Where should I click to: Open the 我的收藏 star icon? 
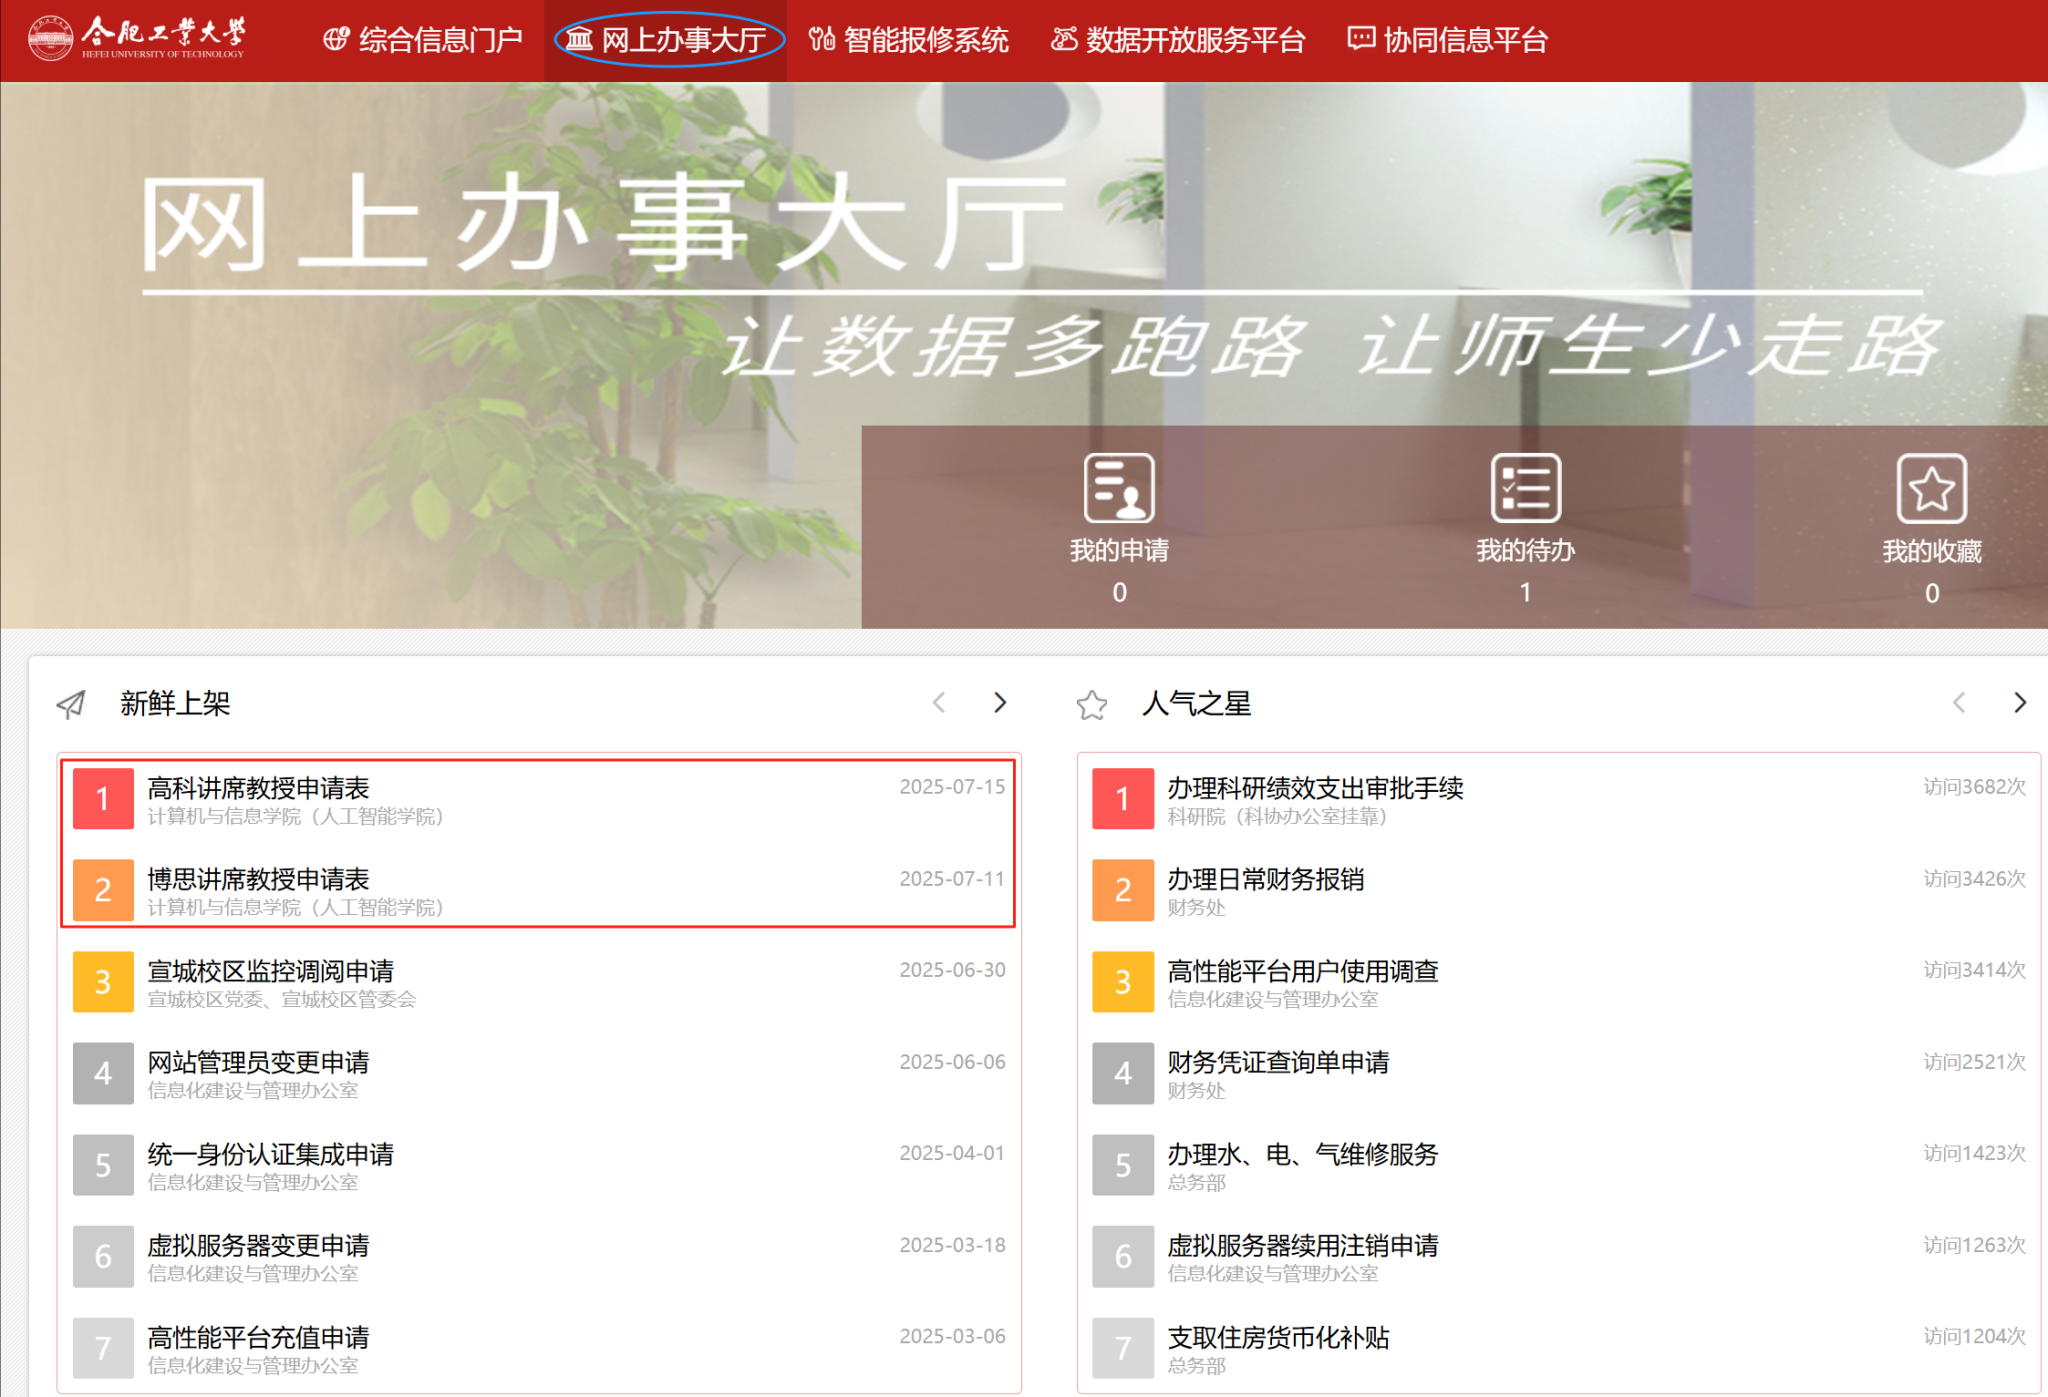tap(1931, 488)
